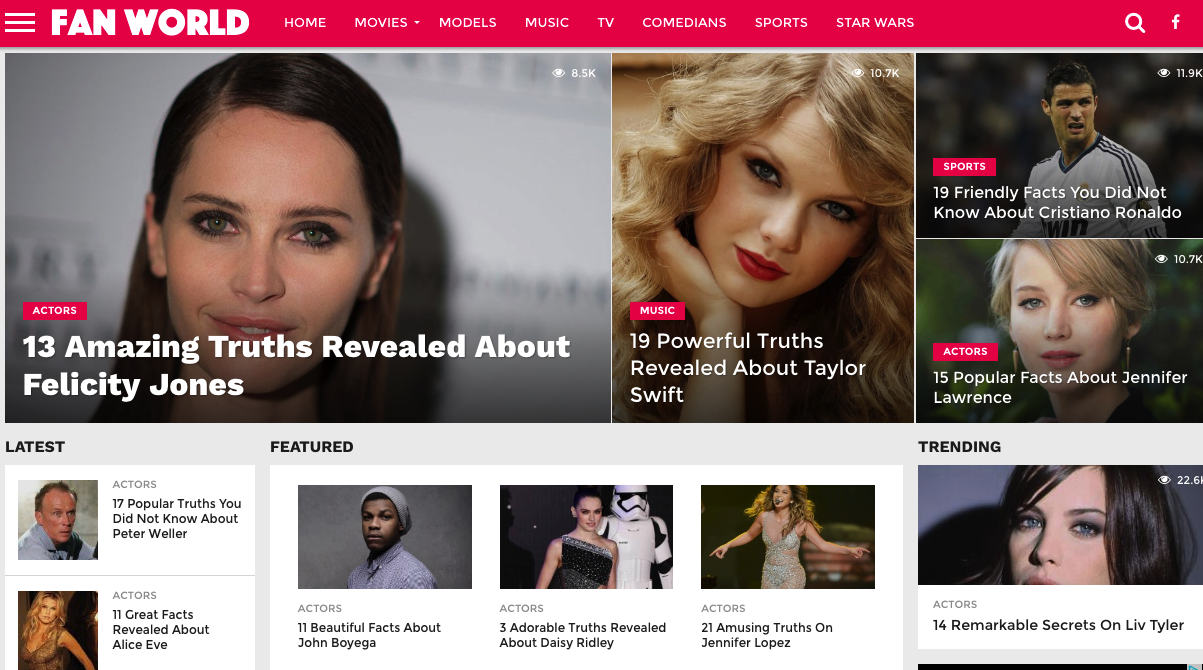
Task: Click the 8.5K view count
Action: pyautogui.click(x=583, y=73)
